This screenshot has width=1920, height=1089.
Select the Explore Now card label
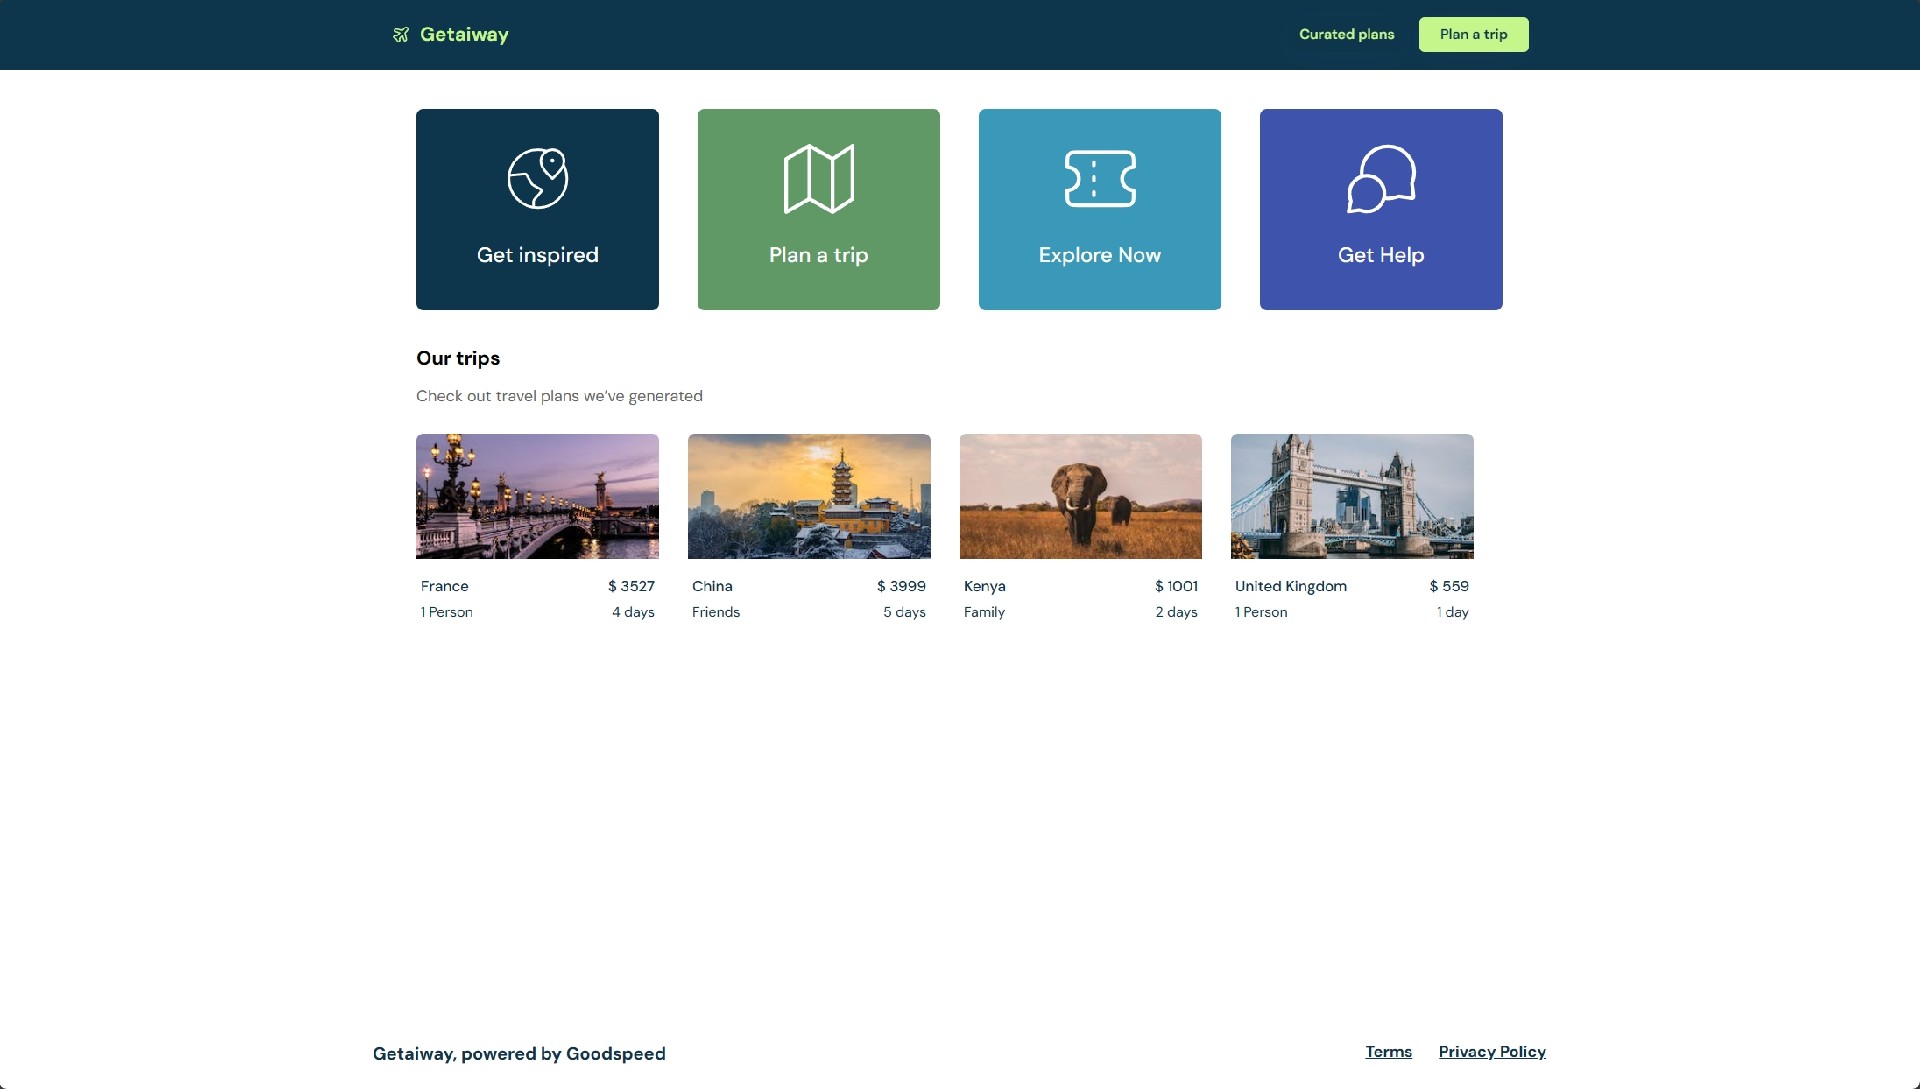pos(1099,255)
